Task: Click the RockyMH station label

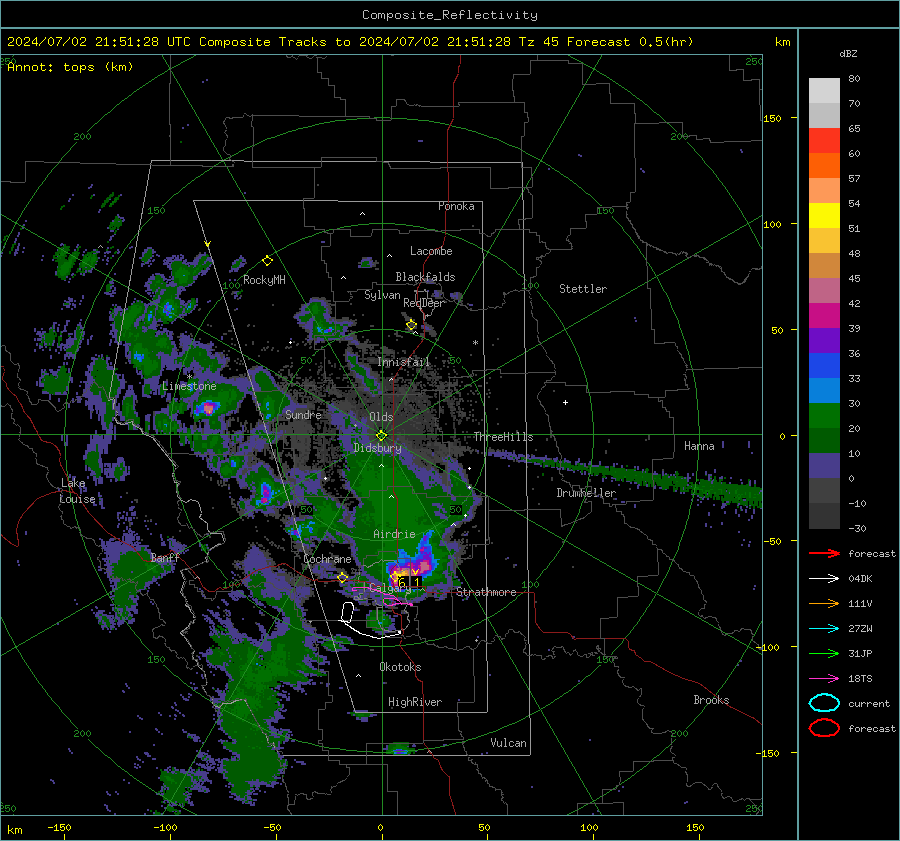Action: pyautogui.click(x=264, y=280)
